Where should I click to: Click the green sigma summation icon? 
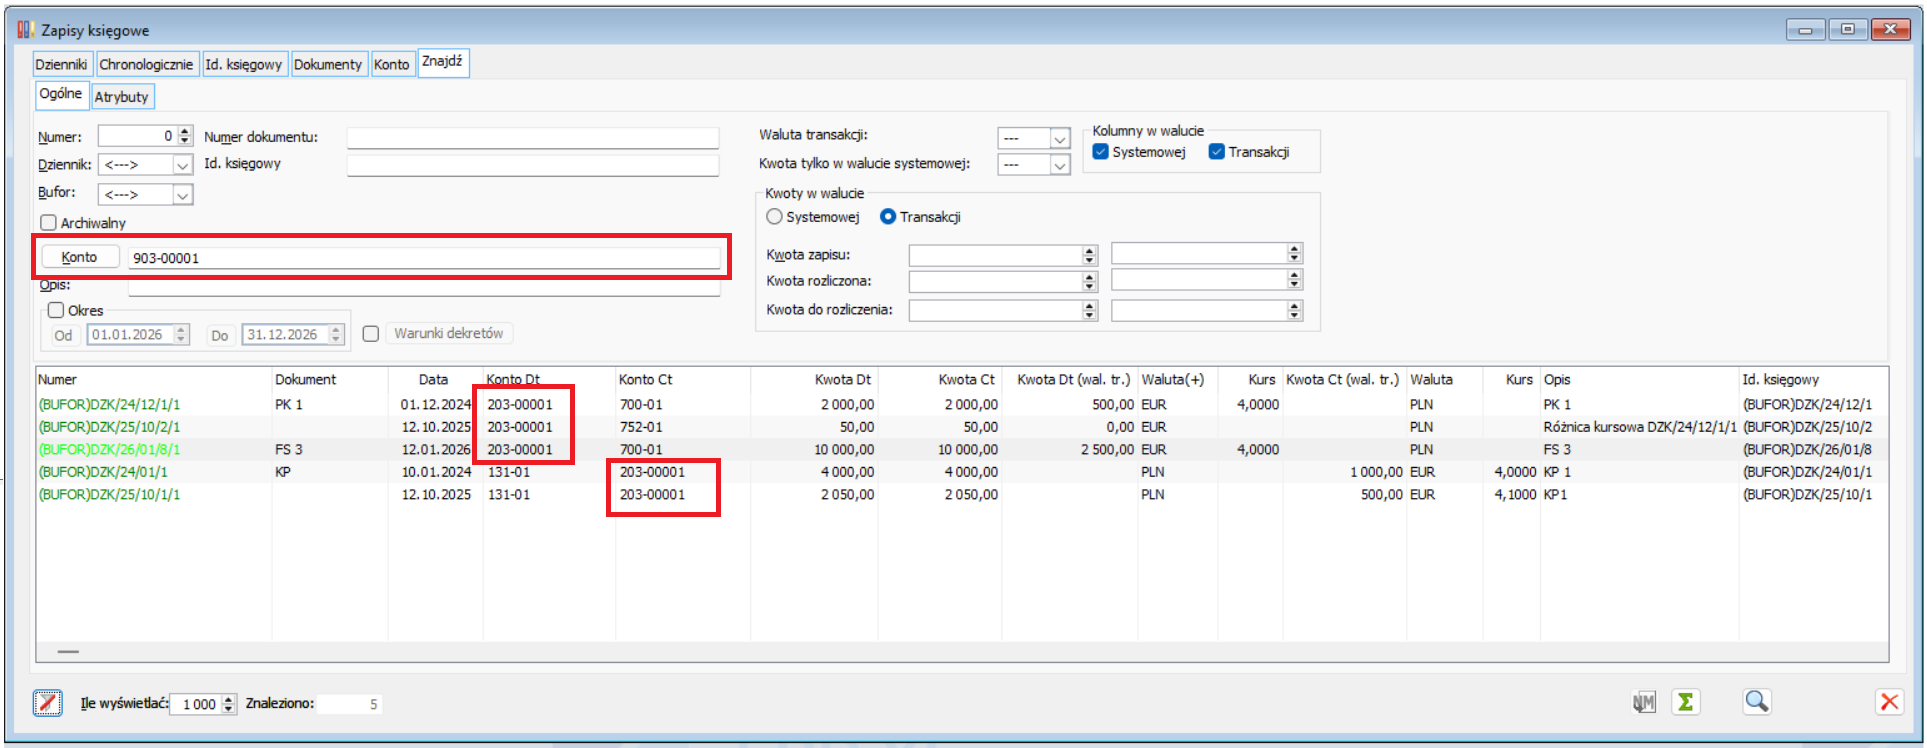point(1686,702)
